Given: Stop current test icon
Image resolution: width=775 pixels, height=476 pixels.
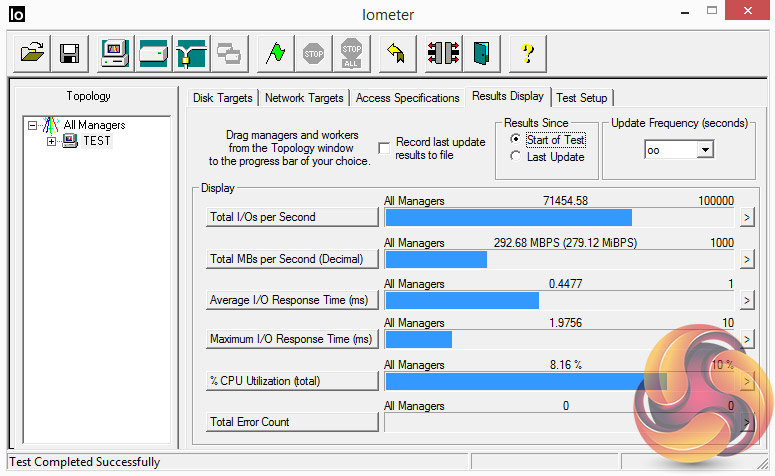Looking at the screenshot, I should tap(313, 53).
